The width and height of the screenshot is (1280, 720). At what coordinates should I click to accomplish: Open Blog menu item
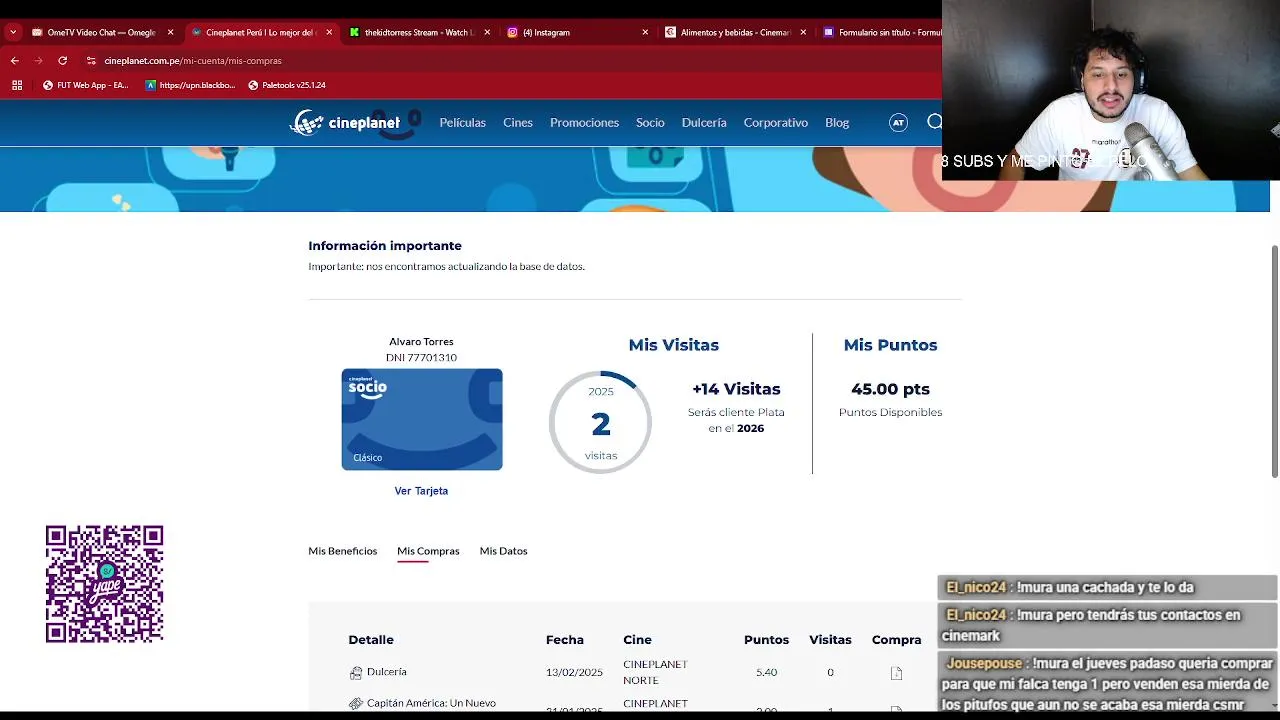coord(837,122)
